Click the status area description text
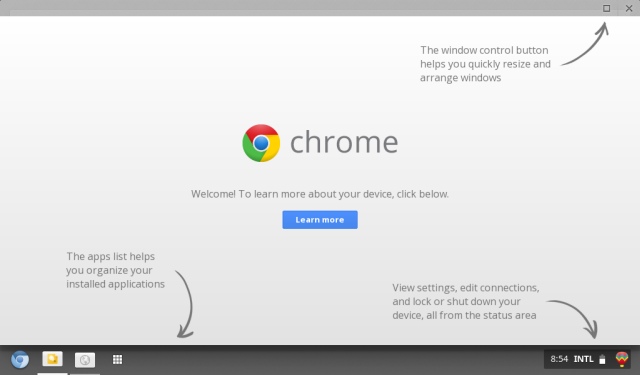Screen dimensions: 640x375 (x=466, y=302)
